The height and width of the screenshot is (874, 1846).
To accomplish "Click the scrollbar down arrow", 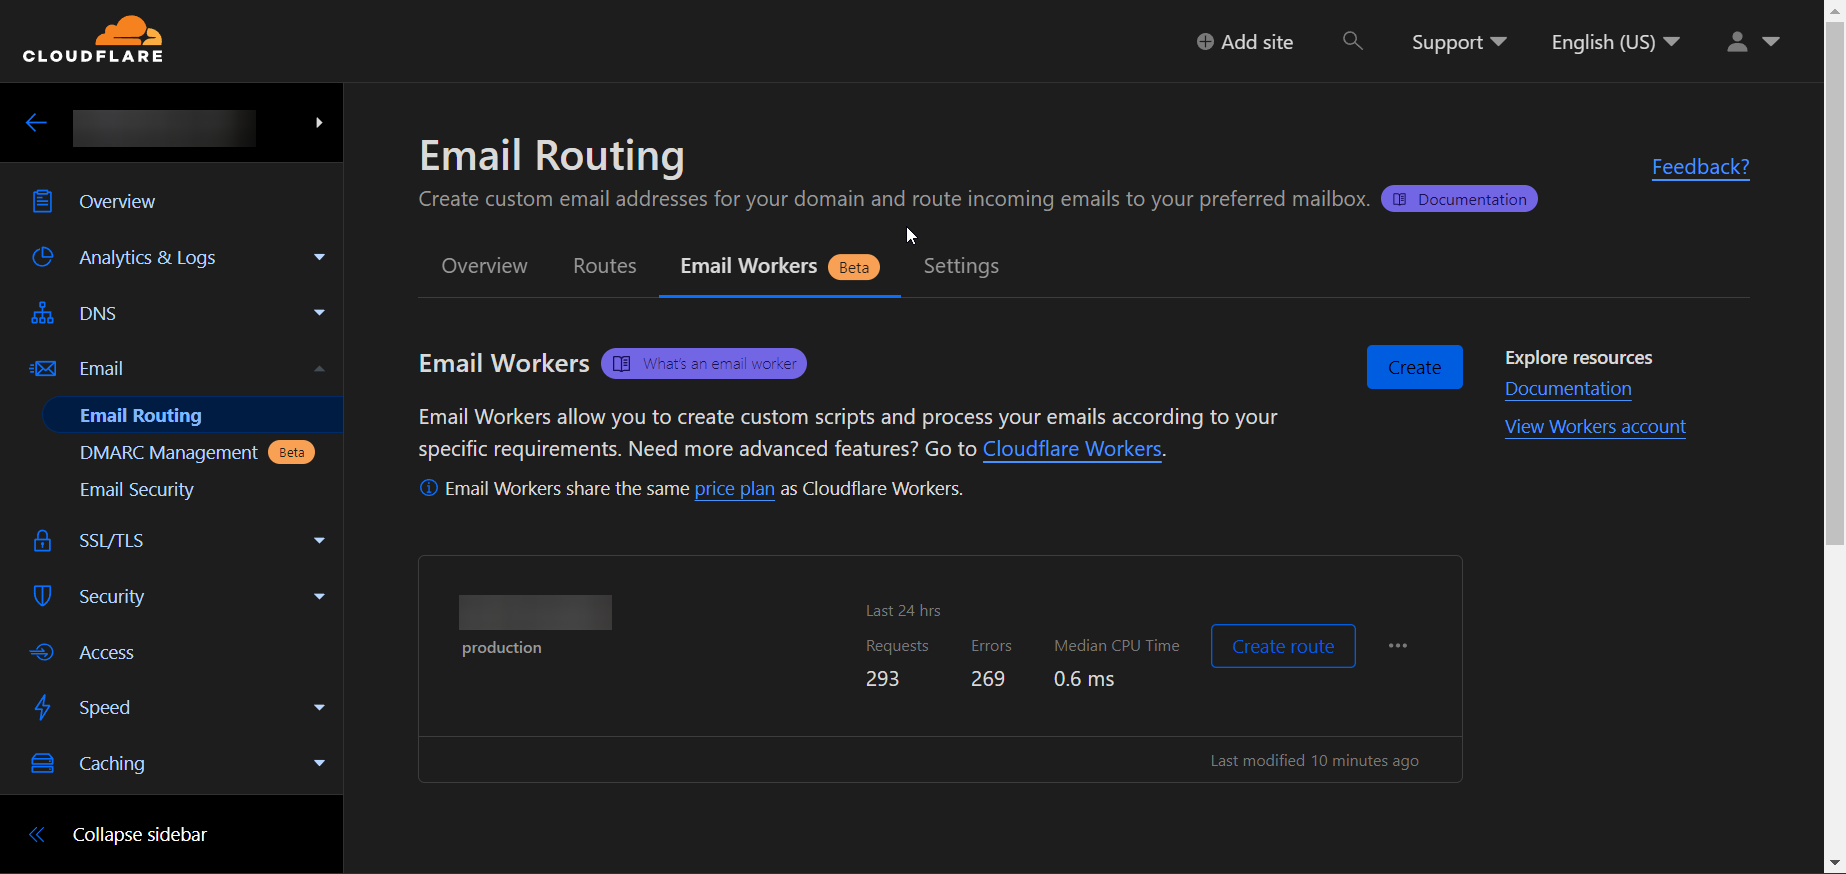I will click(x=1835, y=862).
